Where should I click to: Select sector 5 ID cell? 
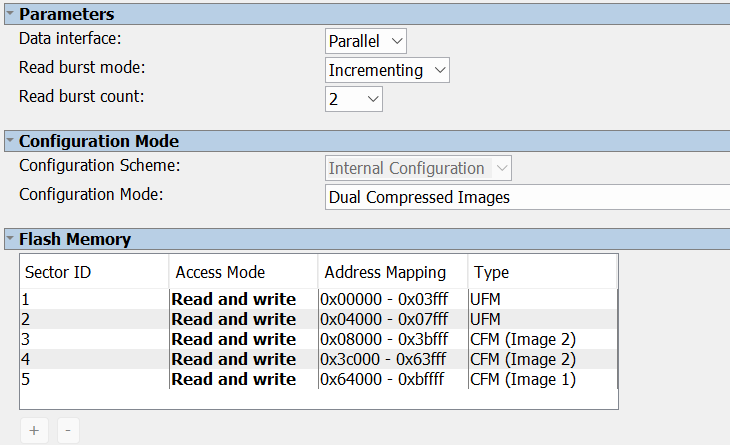(94, 379)
